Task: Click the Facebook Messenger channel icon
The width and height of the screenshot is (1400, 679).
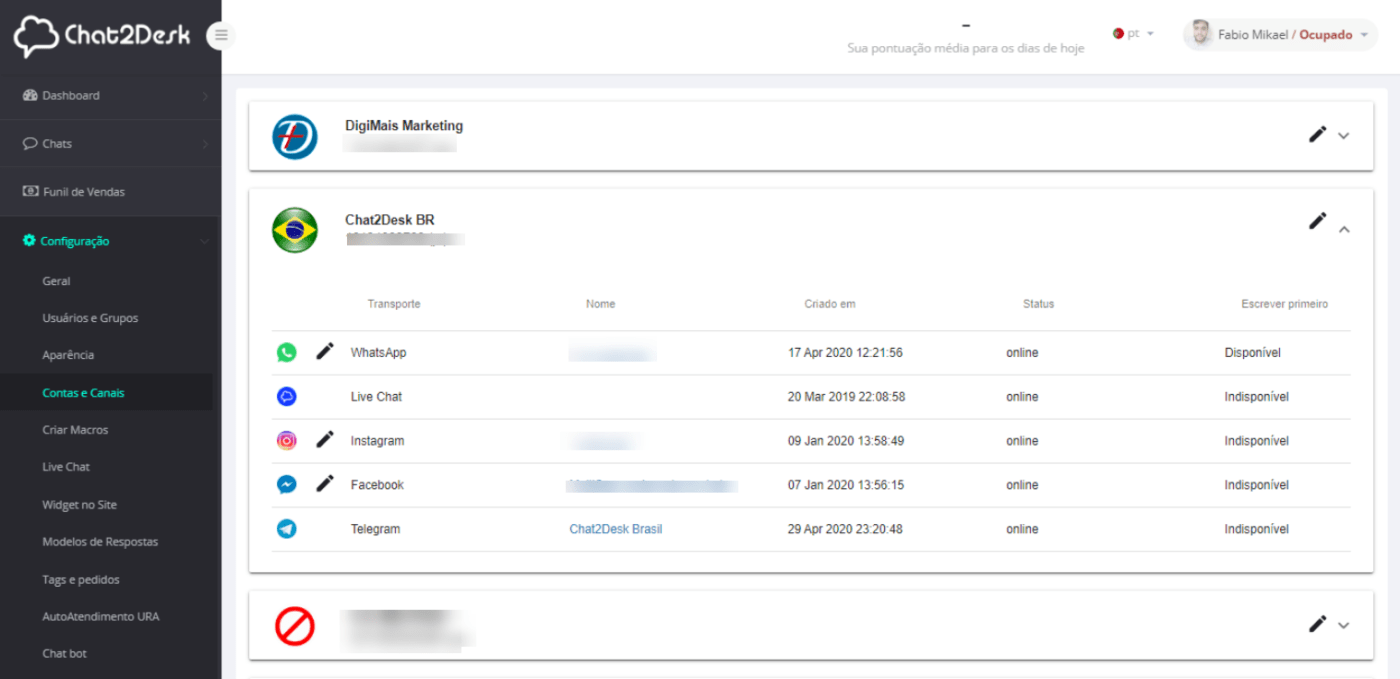Action: pos(287,485)
